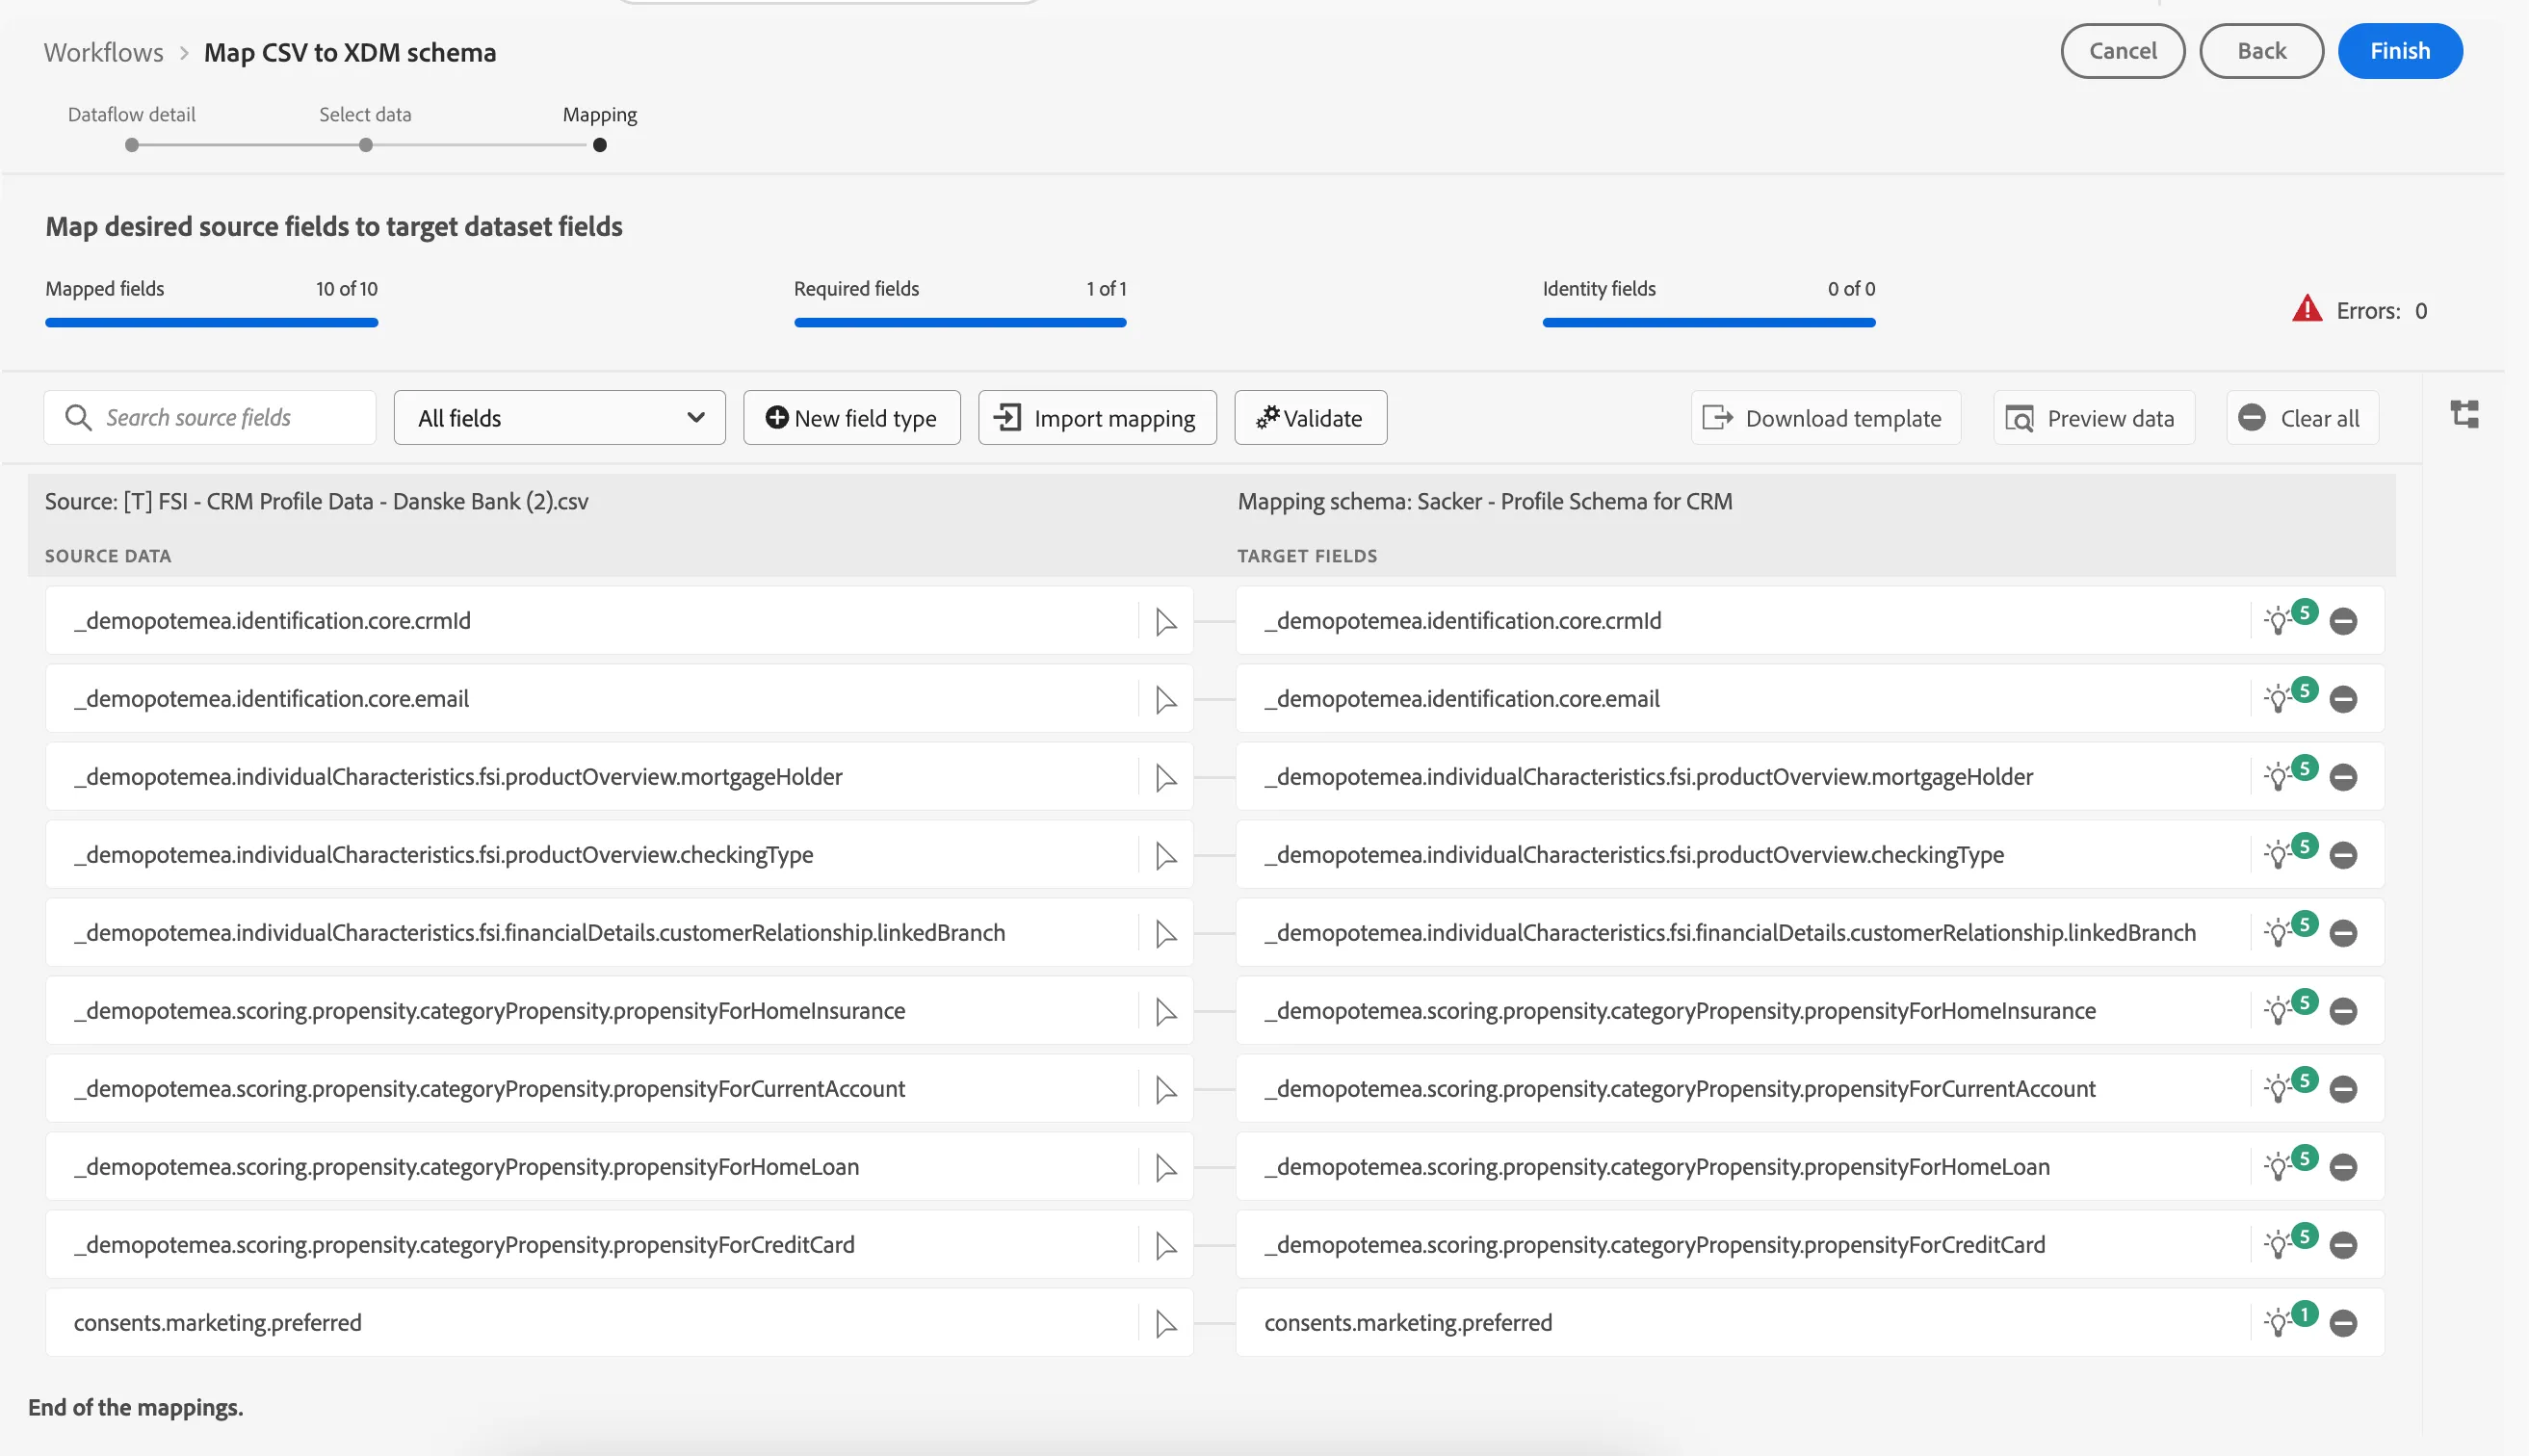Open the All fields filter dropdown
The width and height of the screenshot is (2529, 1456).
tap(559, 418)
